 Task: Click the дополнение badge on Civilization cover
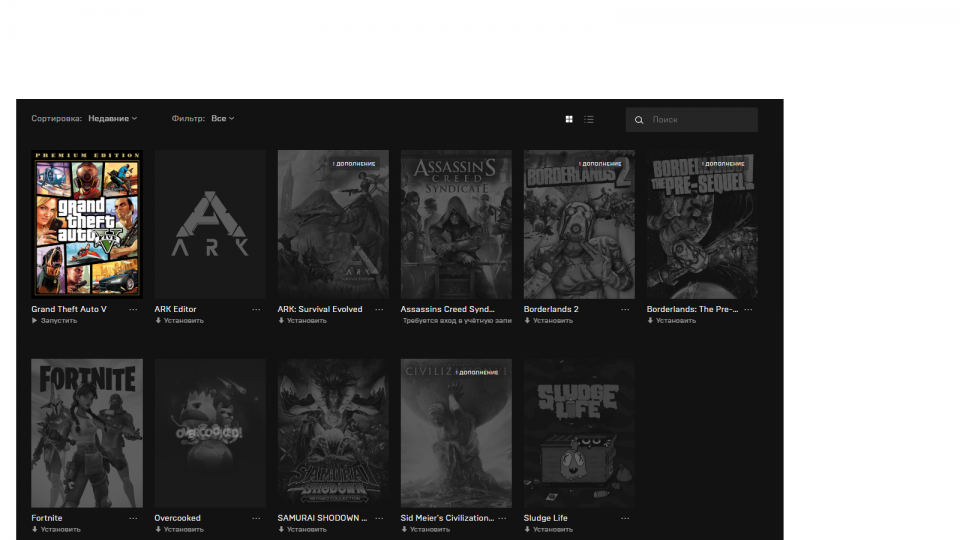477,372
